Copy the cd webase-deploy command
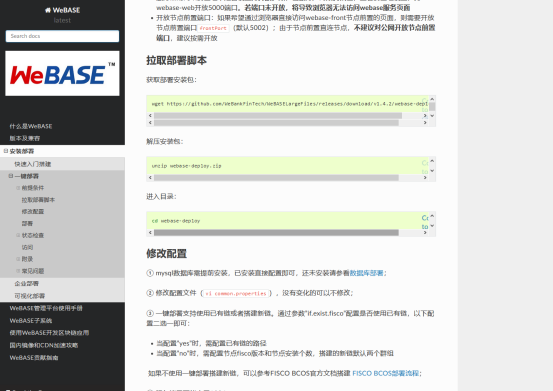Viewport: 553px width, 391px height. pyautogui.click(x=425, y=222)
